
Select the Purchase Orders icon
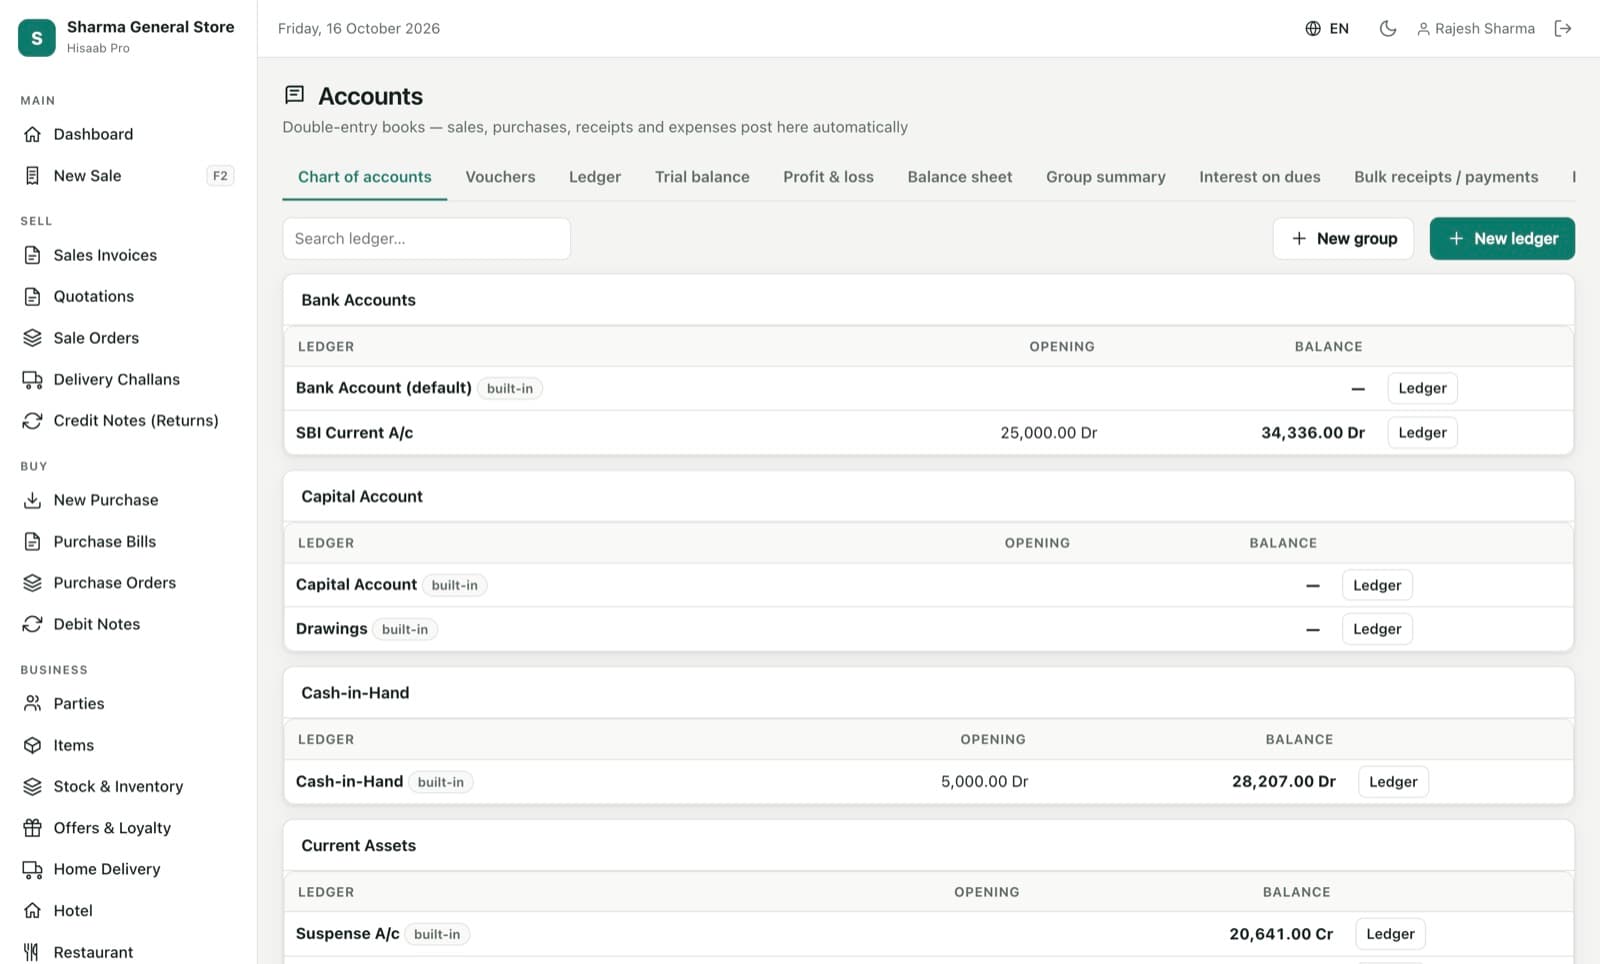(33, 583)
